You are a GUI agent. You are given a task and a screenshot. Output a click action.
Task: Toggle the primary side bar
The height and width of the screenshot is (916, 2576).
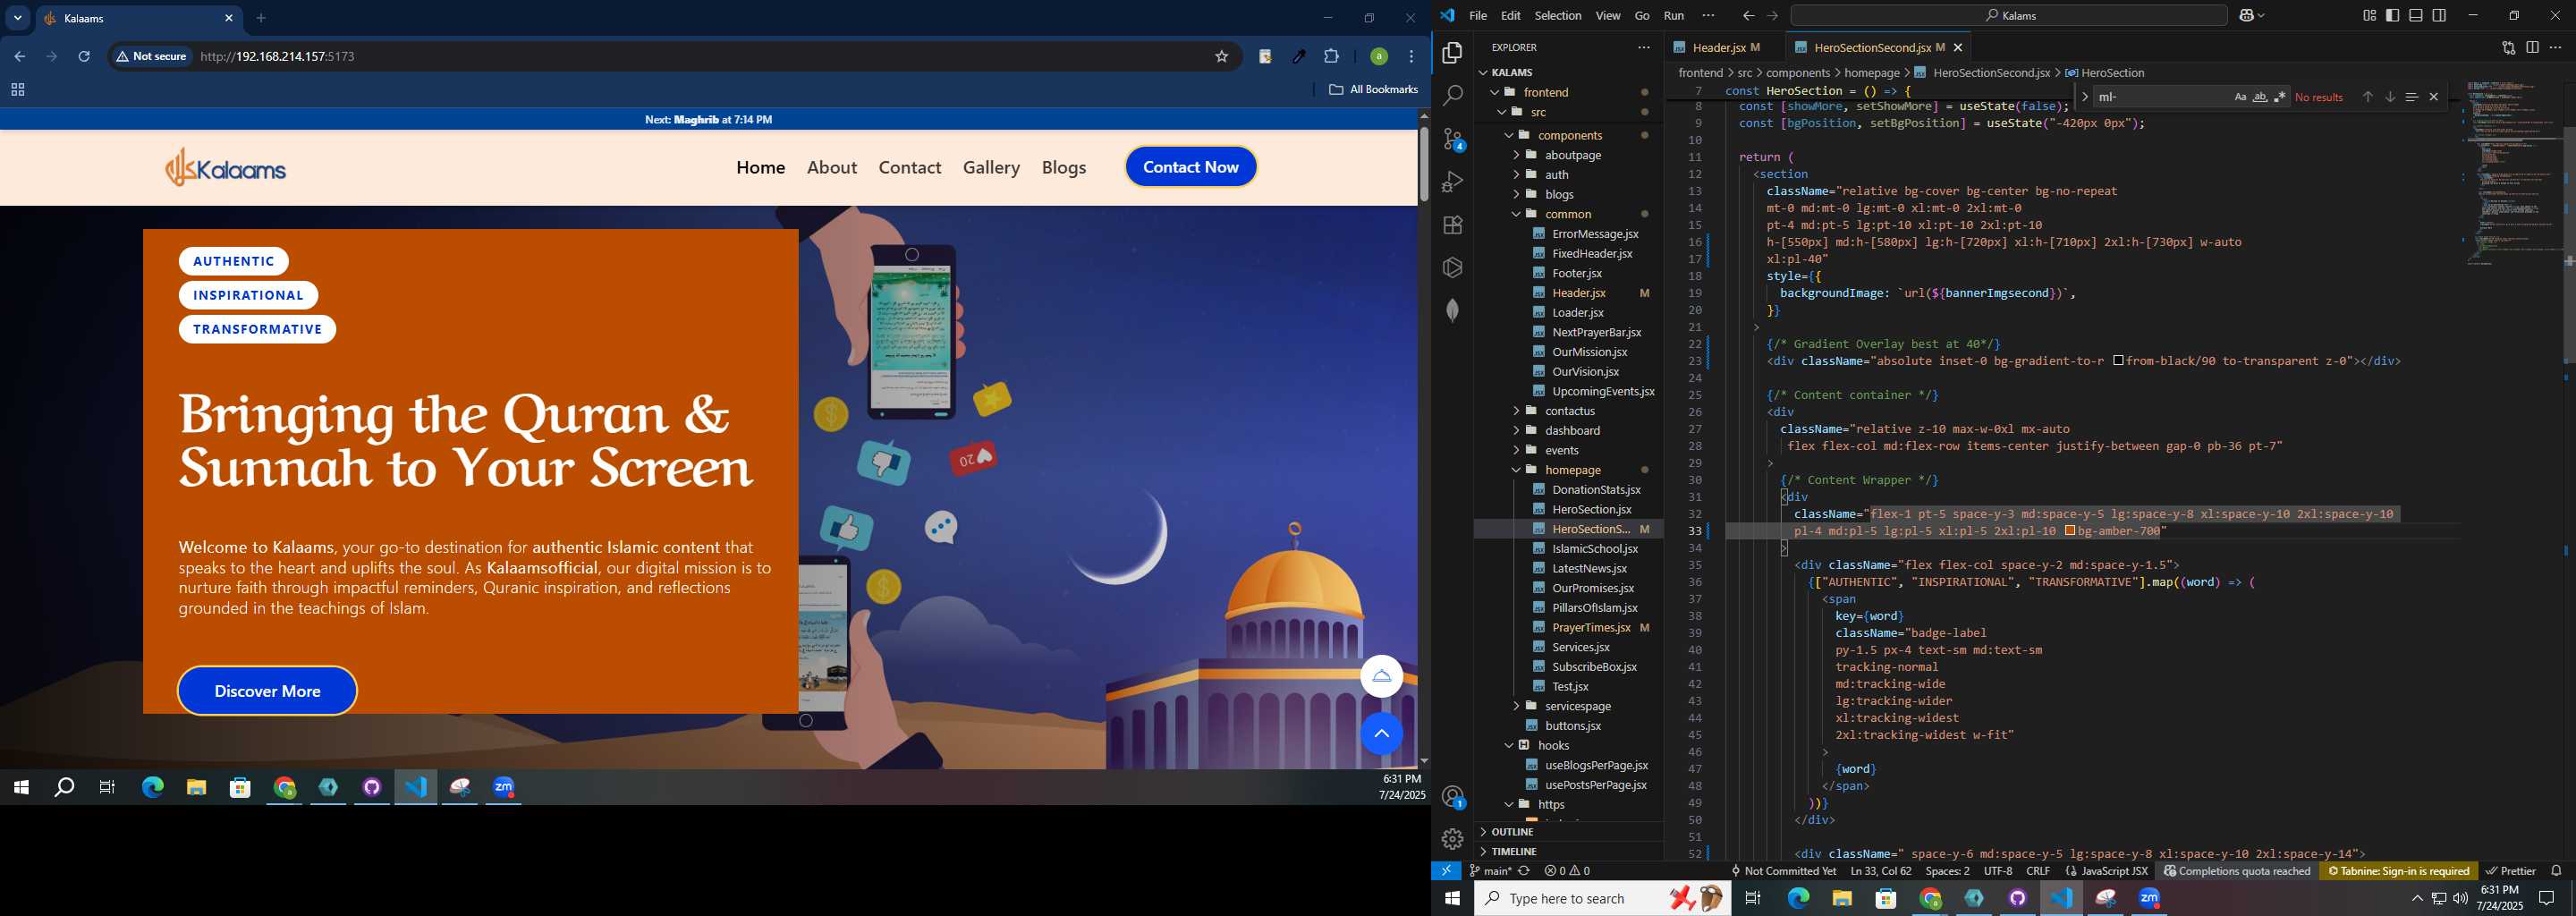(x=2392, y=16)
